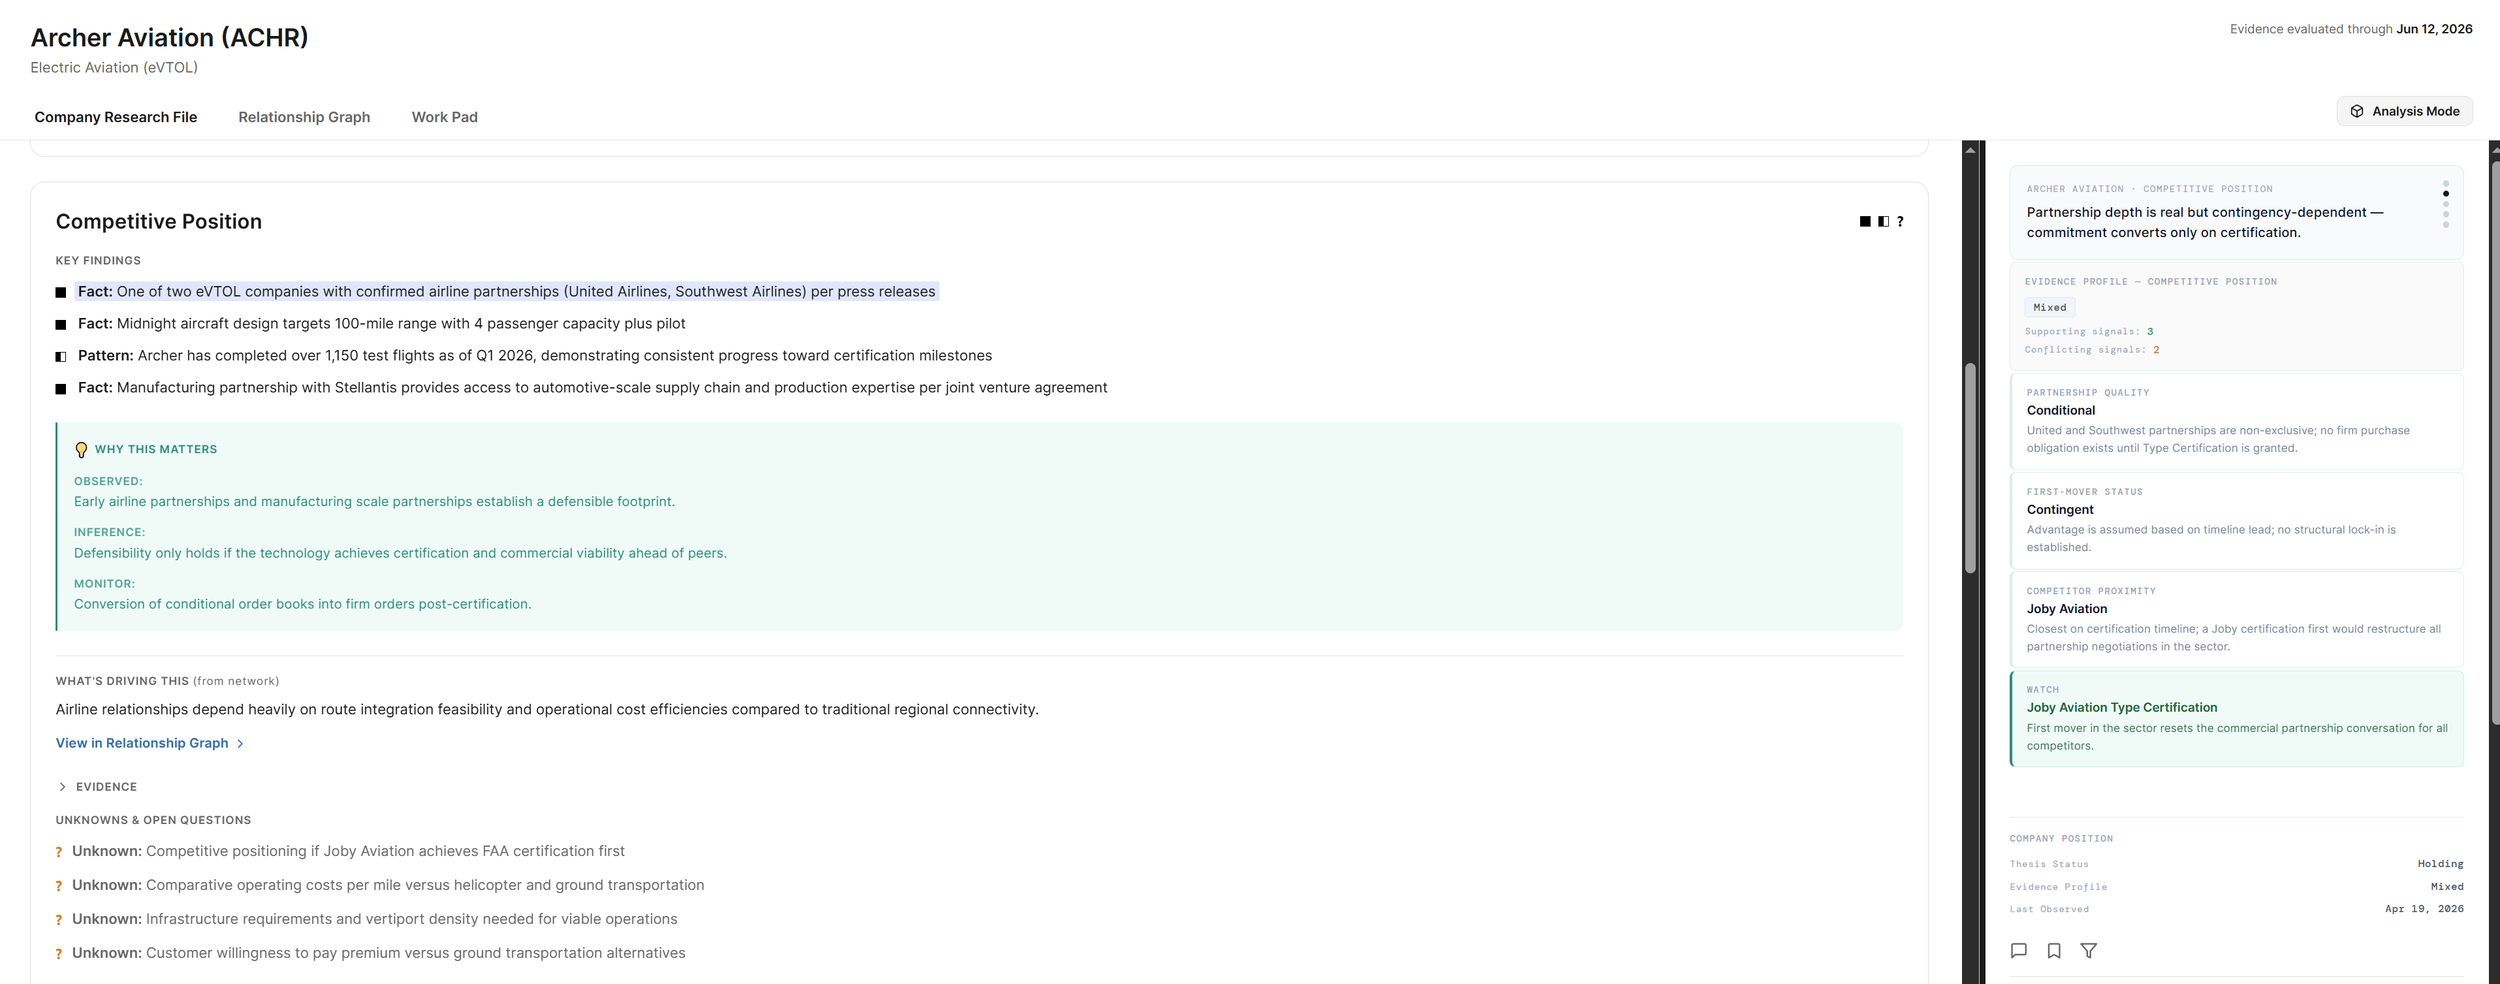Click the Conflicting signals count of 2
Image resolution: width=2500 pixels, height=984 pixels.
pyautogui.click(x=2156, y=350)
